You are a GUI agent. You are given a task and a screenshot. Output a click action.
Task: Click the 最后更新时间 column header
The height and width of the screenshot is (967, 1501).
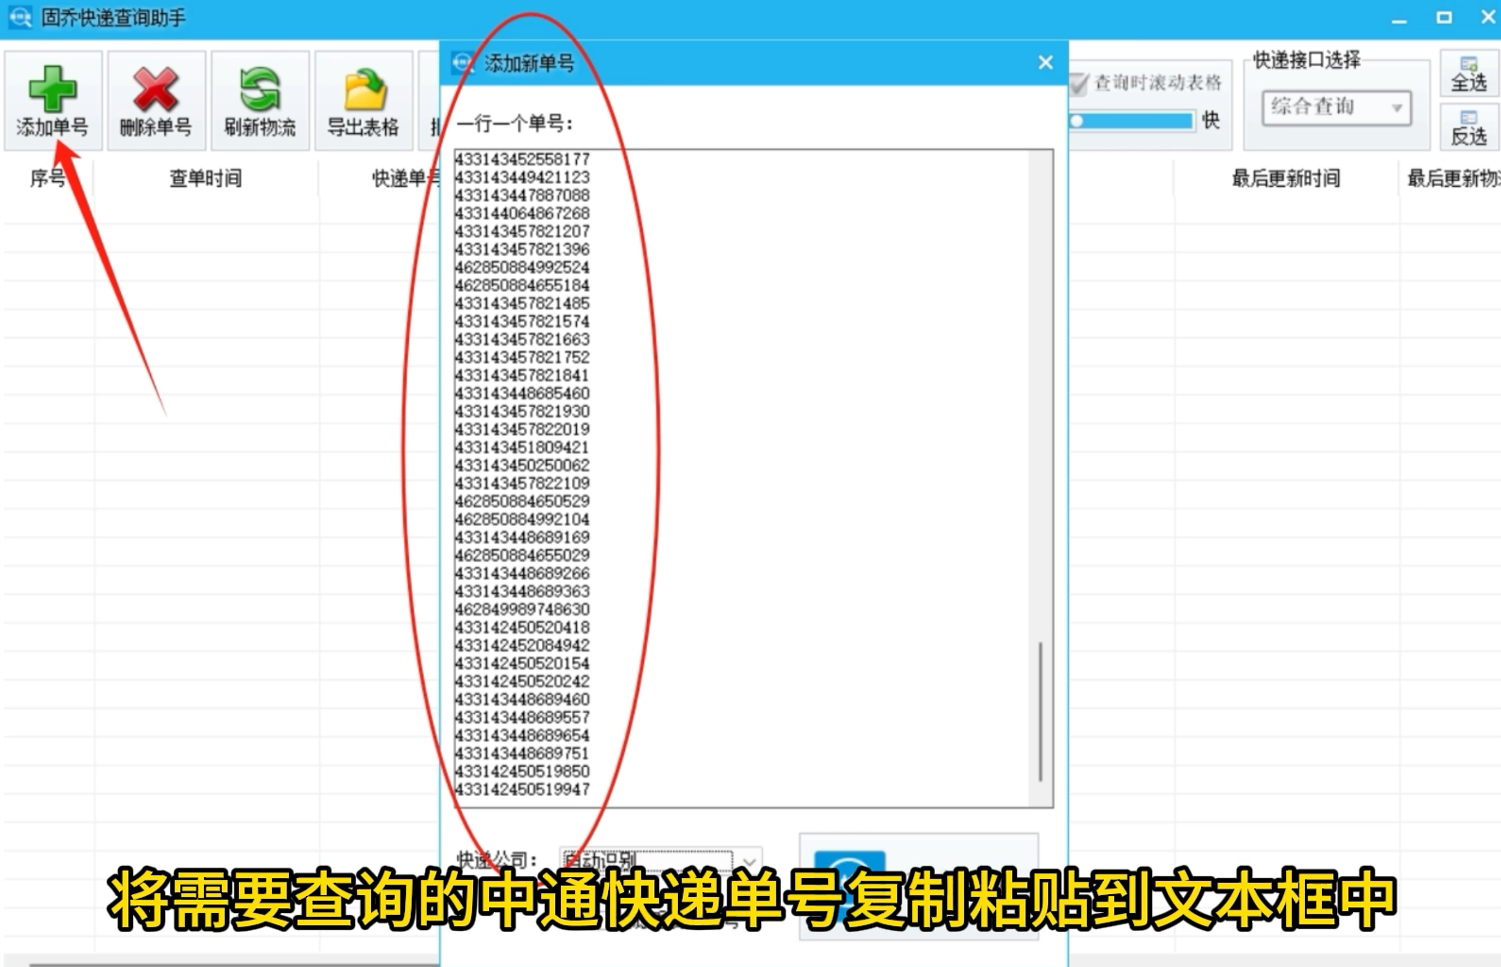[1286, 178]
